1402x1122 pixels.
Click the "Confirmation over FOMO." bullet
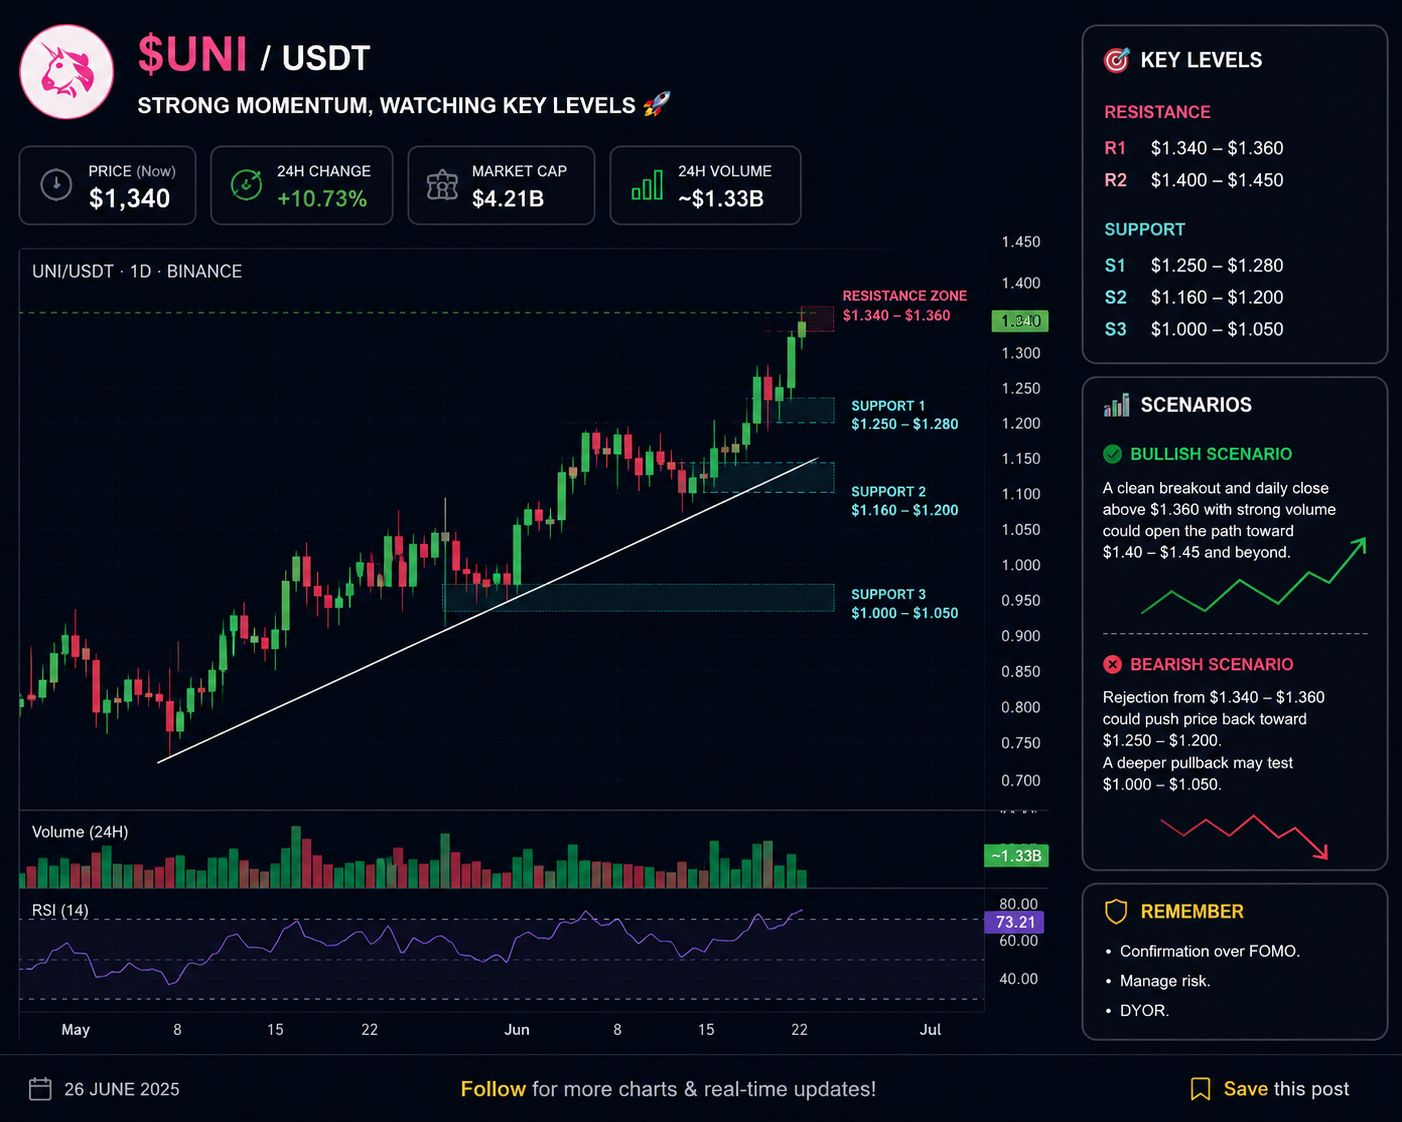pyautogui.click(x=1210, y=951)
